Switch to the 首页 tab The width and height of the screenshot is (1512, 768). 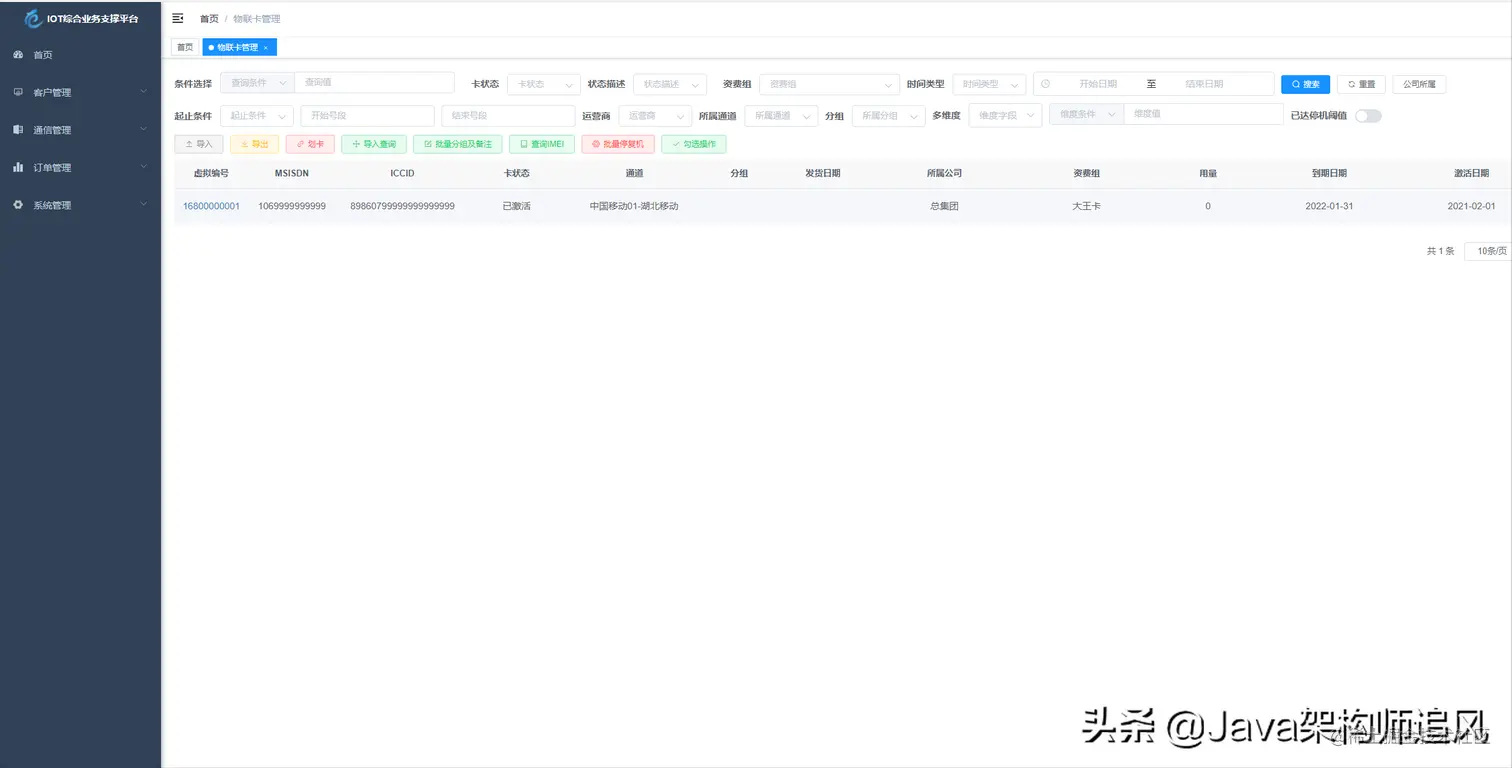tap(184, 47)
